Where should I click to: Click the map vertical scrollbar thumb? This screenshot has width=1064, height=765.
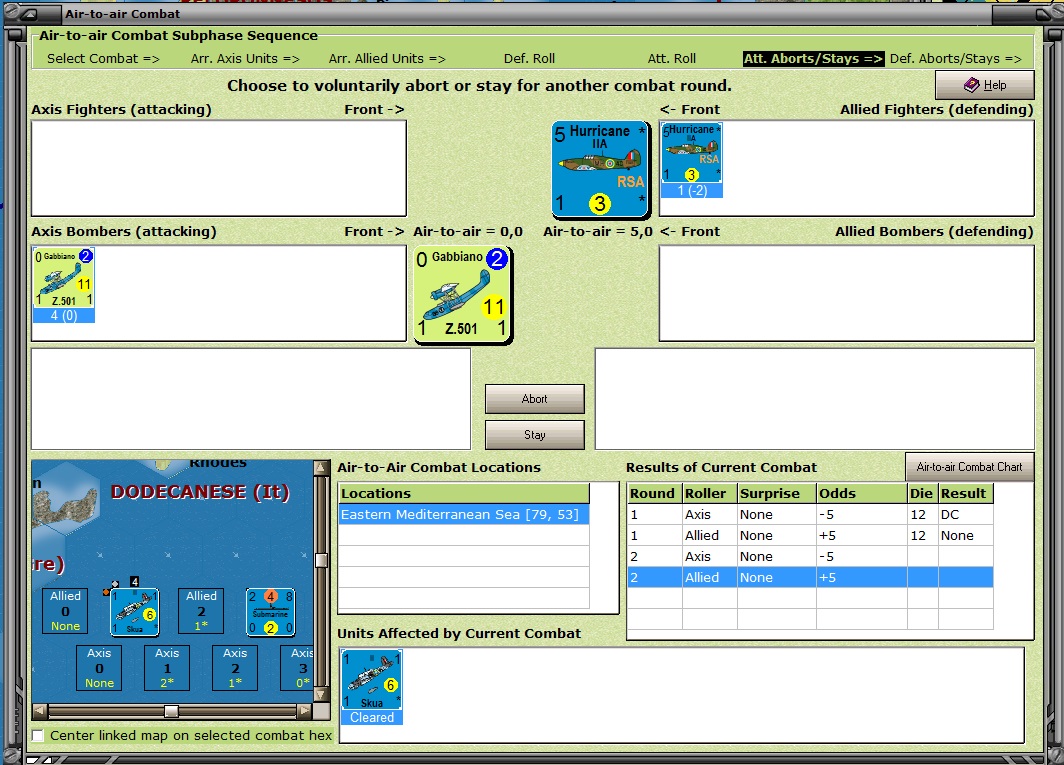tap(321, 560)
